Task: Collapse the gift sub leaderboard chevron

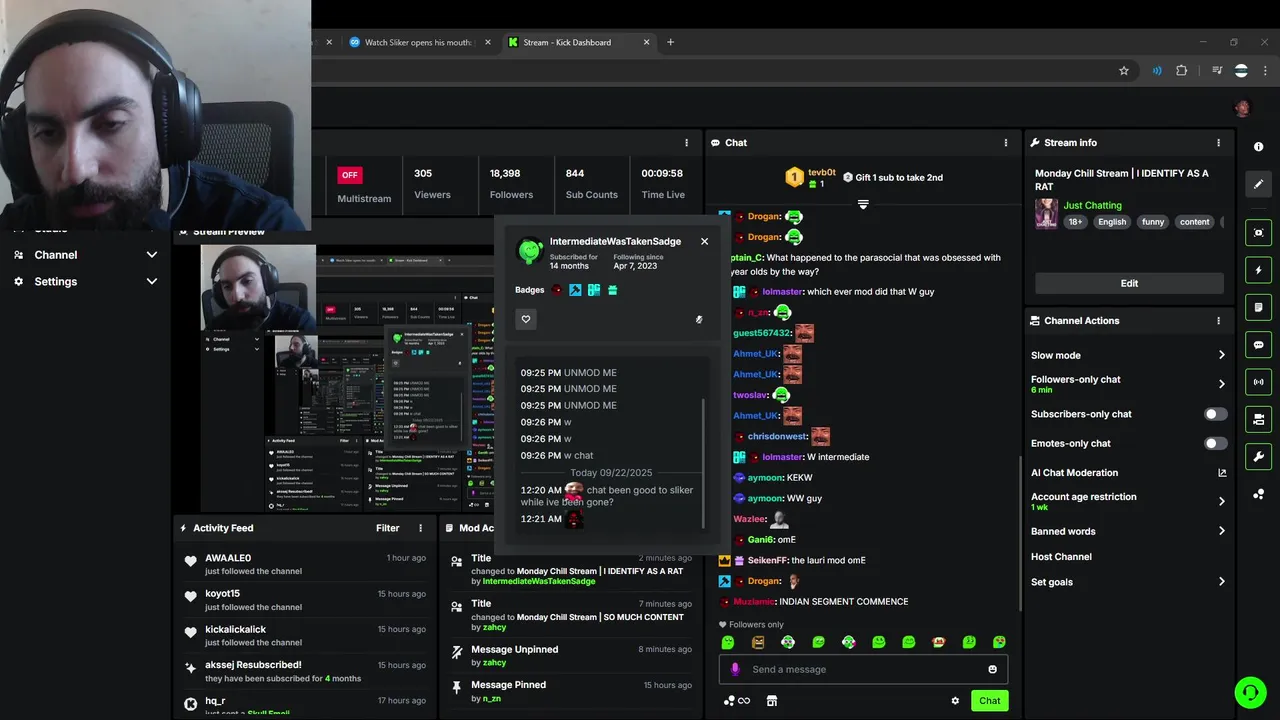Action: (863, 204)
